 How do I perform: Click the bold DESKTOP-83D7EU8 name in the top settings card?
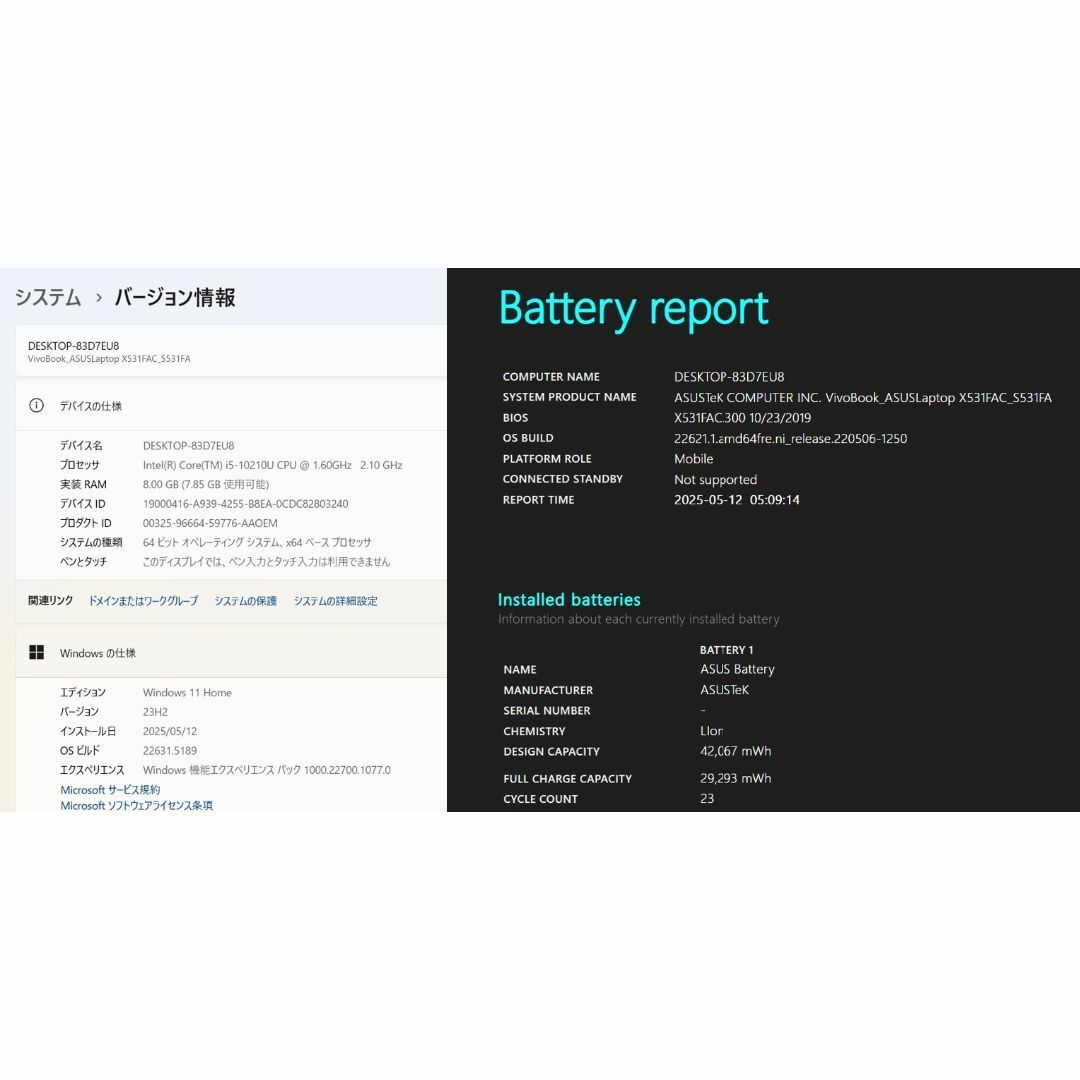tap(74, 346)
